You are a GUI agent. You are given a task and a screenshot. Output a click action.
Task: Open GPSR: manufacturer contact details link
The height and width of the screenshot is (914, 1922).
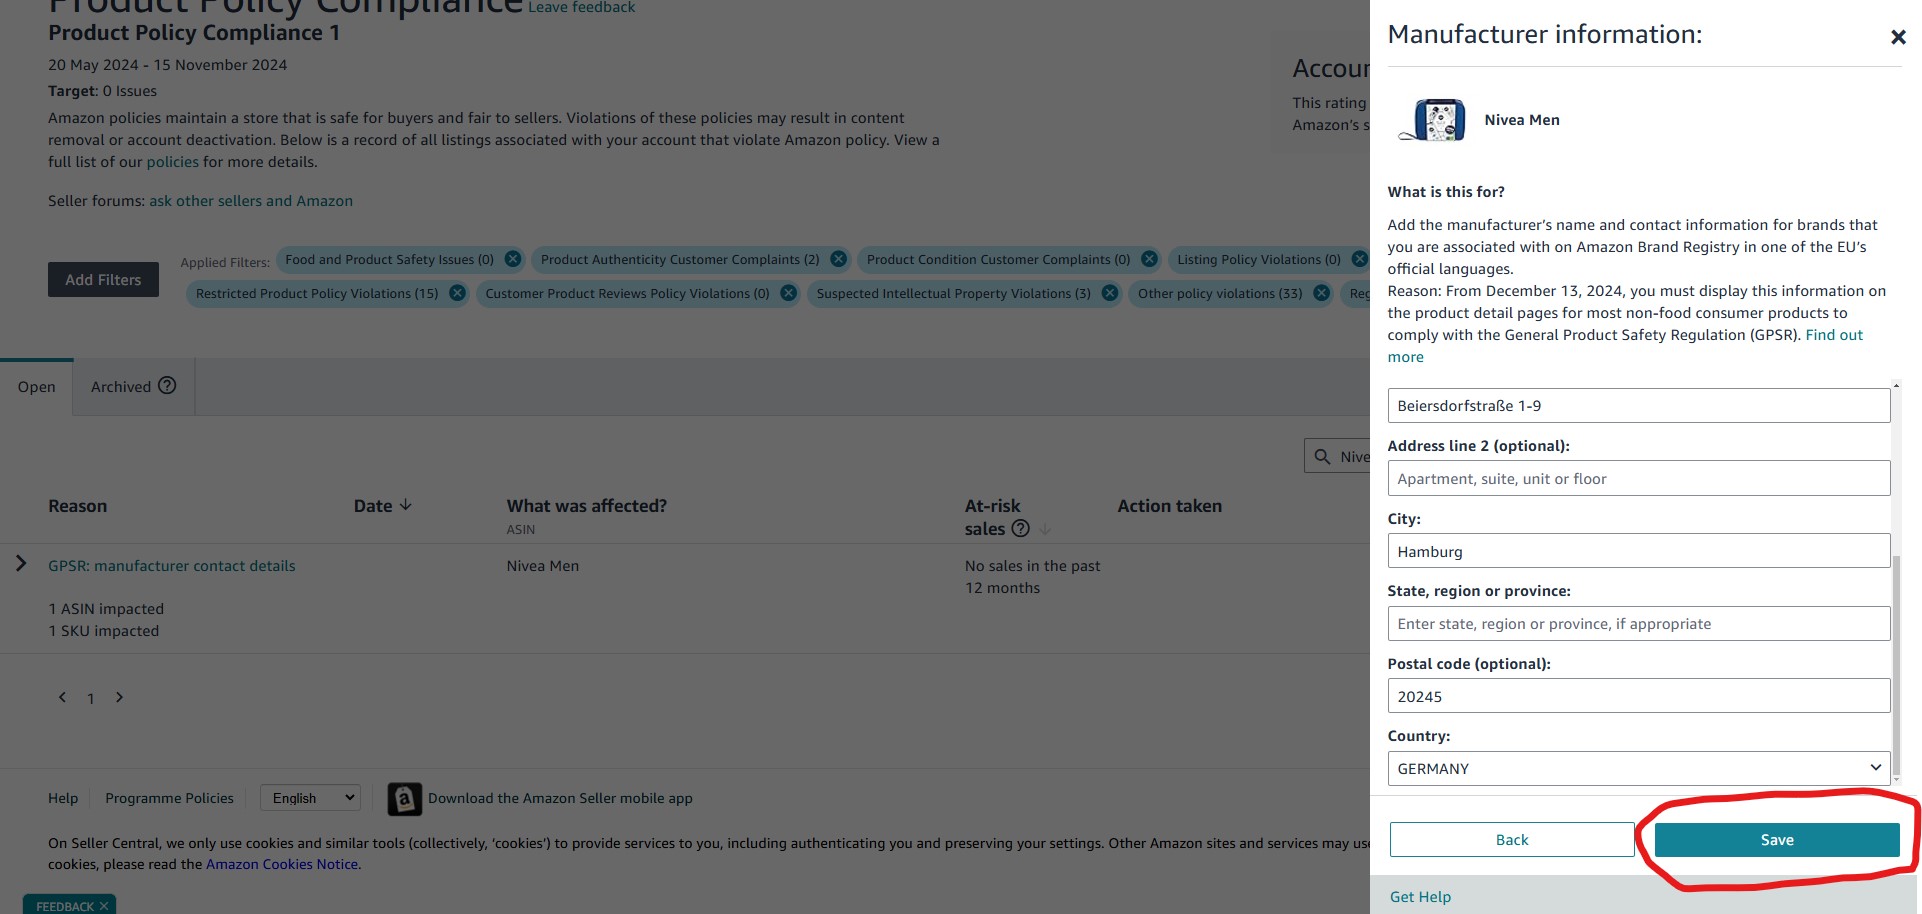172,566
